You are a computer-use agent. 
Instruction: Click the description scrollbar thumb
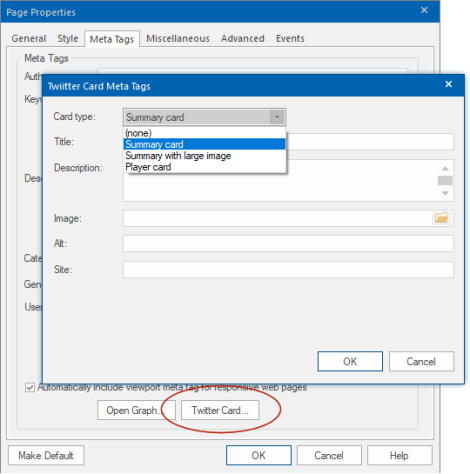pyautogui.click(x=445, y=180)
